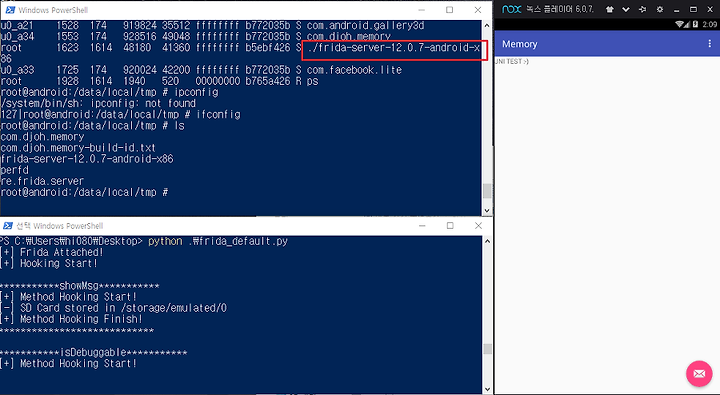The width and height of the screenshot is (720, 395).
Task: Close the Nox player window
Action: point(710,9)
